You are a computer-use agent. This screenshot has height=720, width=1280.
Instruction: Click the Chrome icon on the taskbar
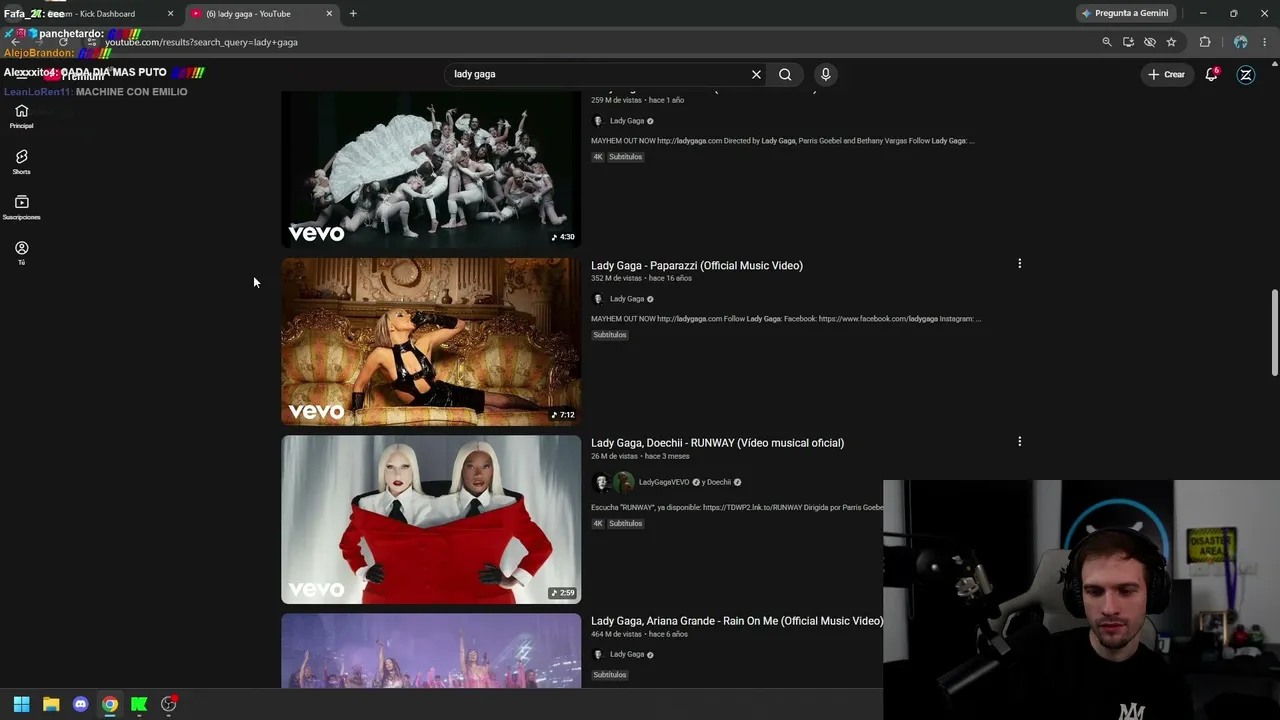point(110,704)
